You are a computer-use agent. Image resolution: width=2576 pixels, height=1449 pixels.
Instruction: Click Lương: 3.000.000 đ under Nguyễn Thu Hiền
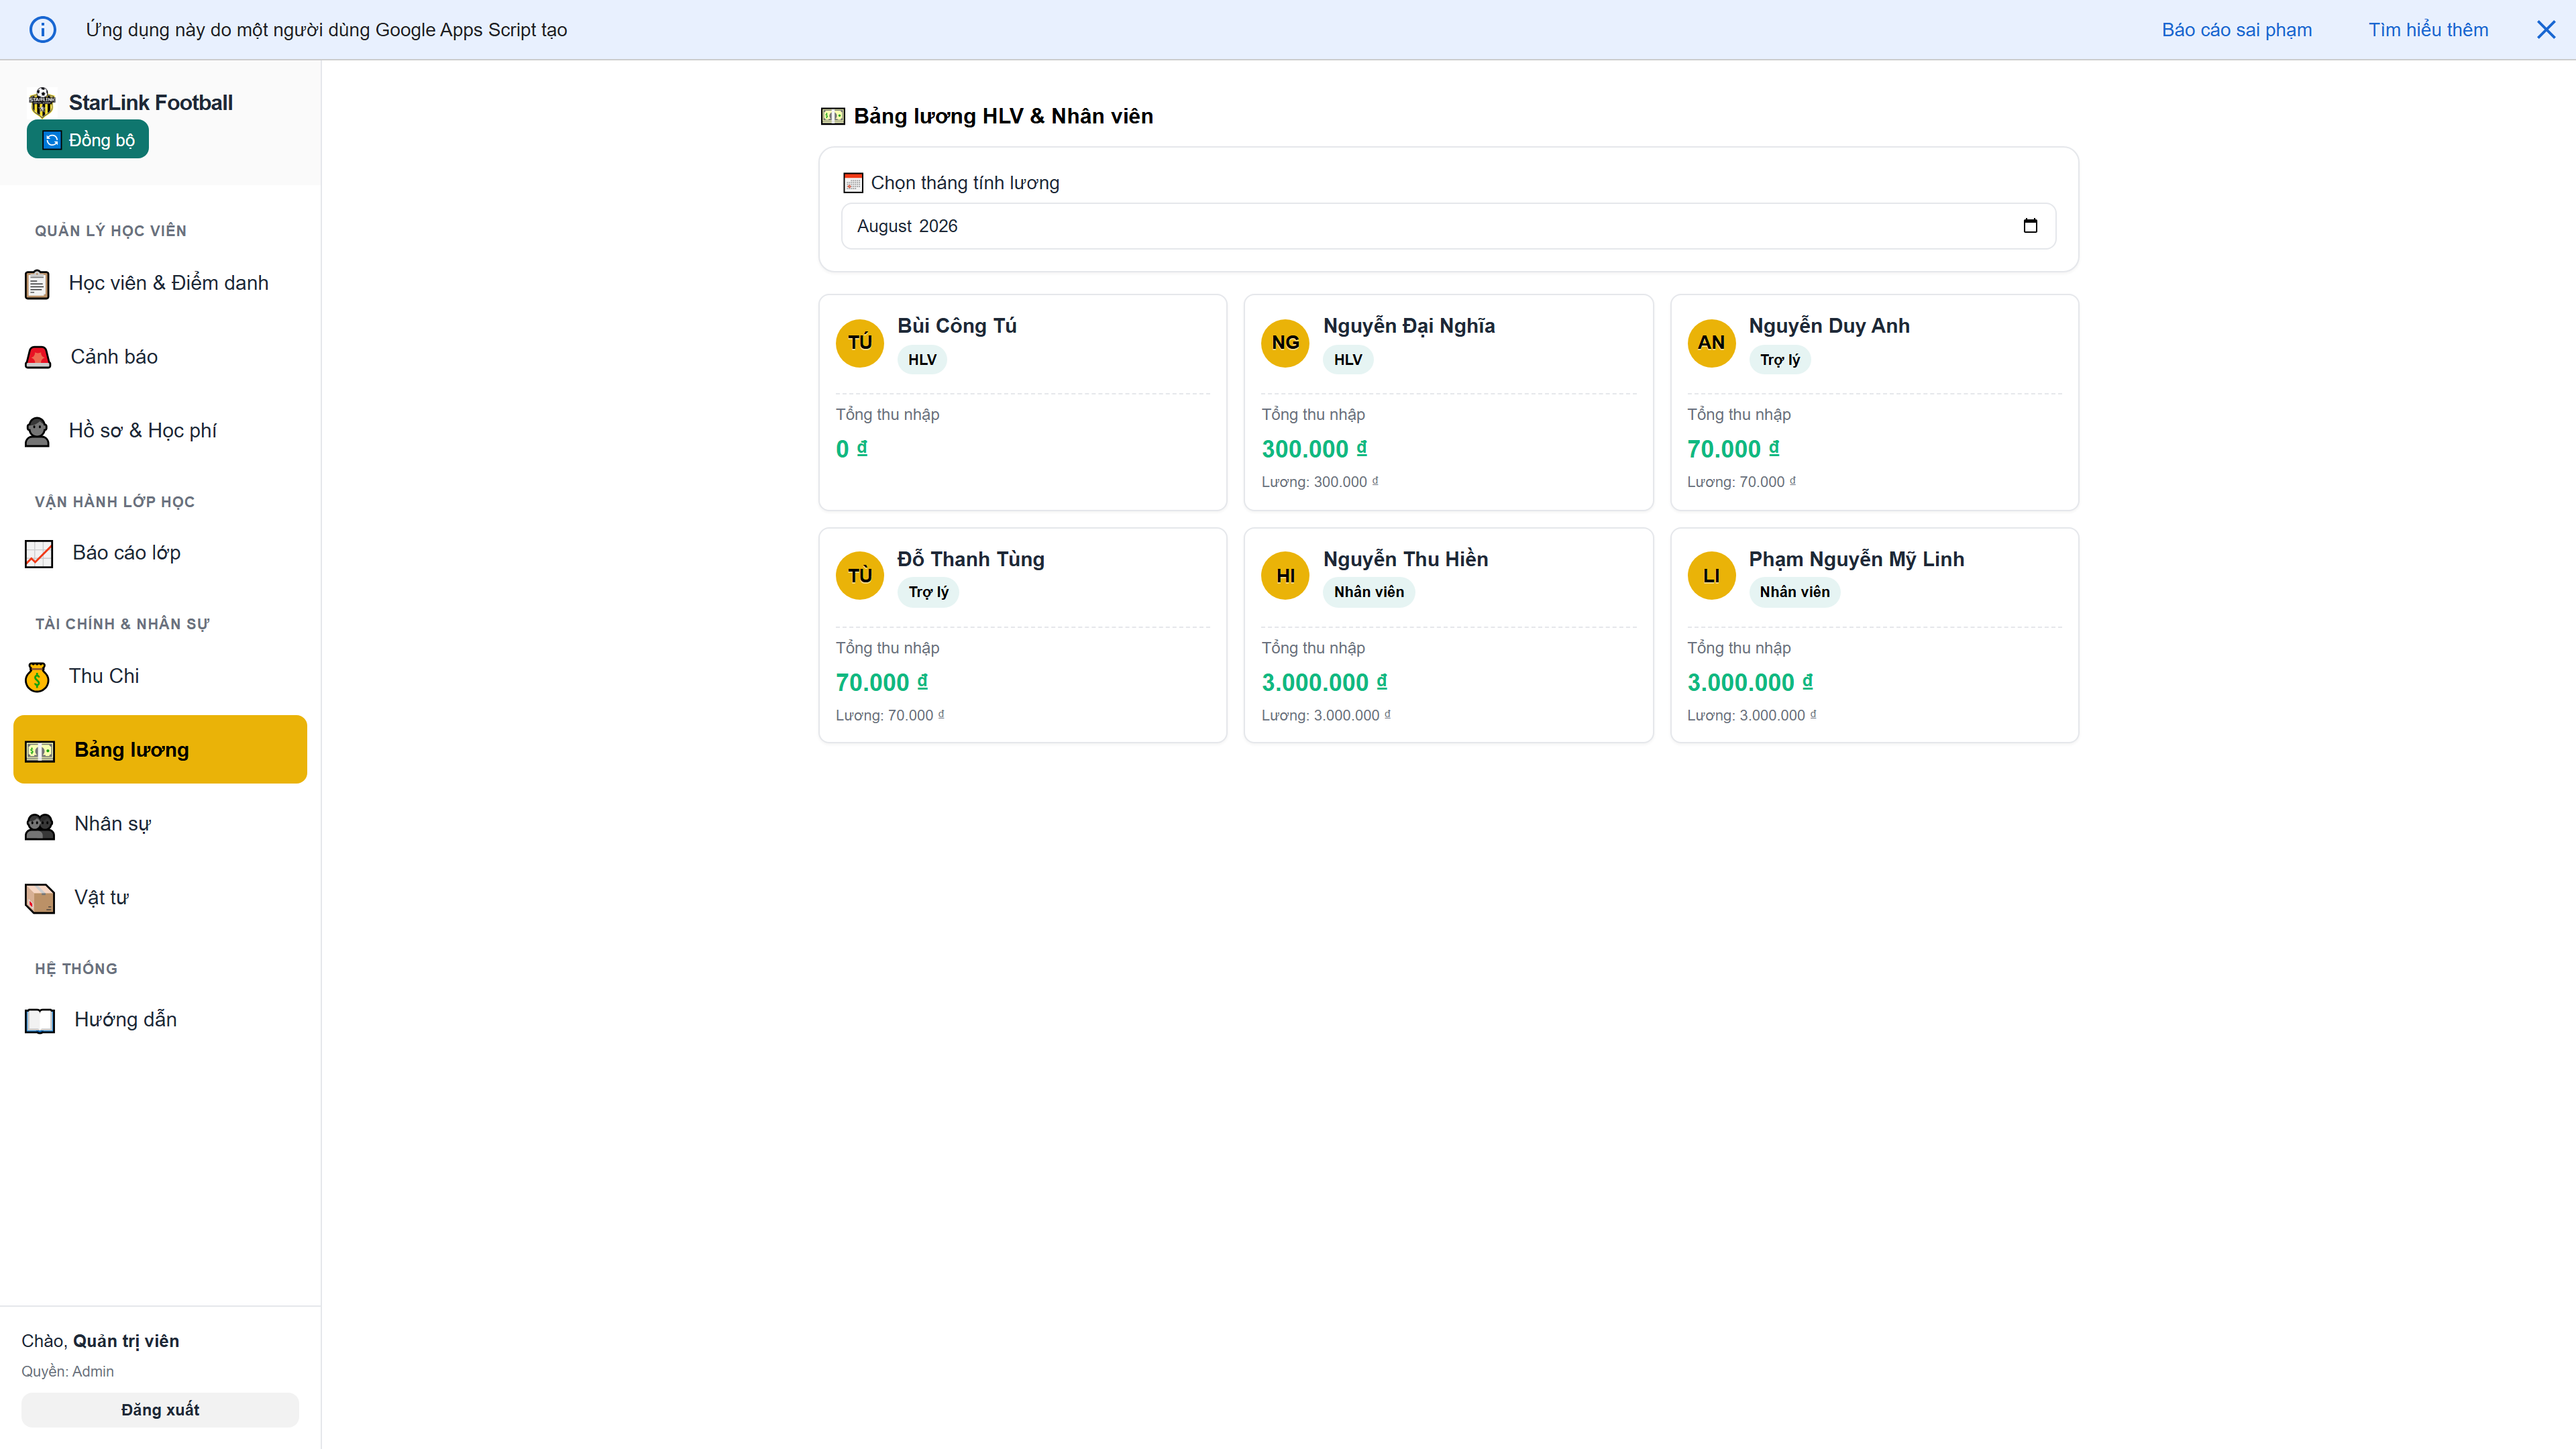point(1326,715)
